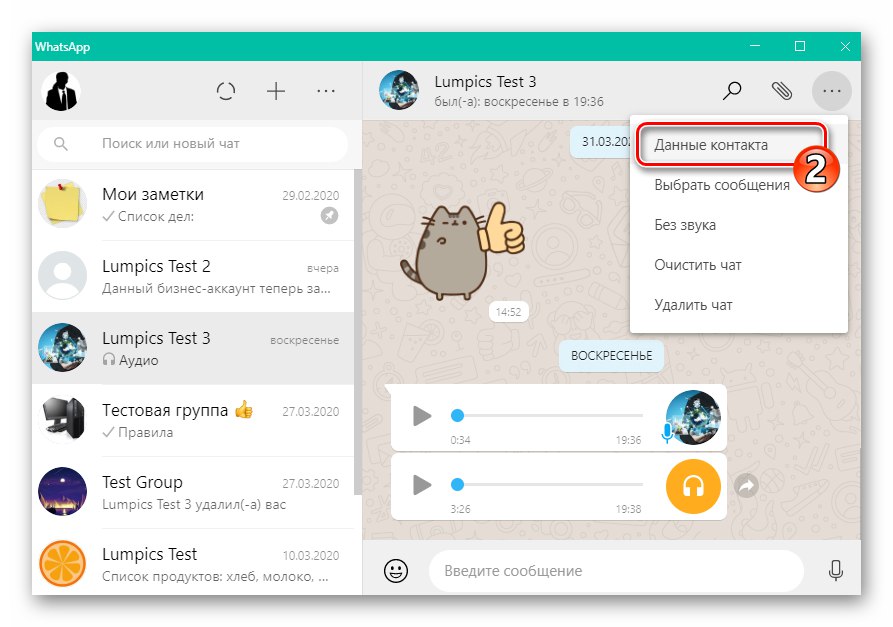Click the Поиск или новый чат field
893x627 pixels.
(x=192, y=144)
